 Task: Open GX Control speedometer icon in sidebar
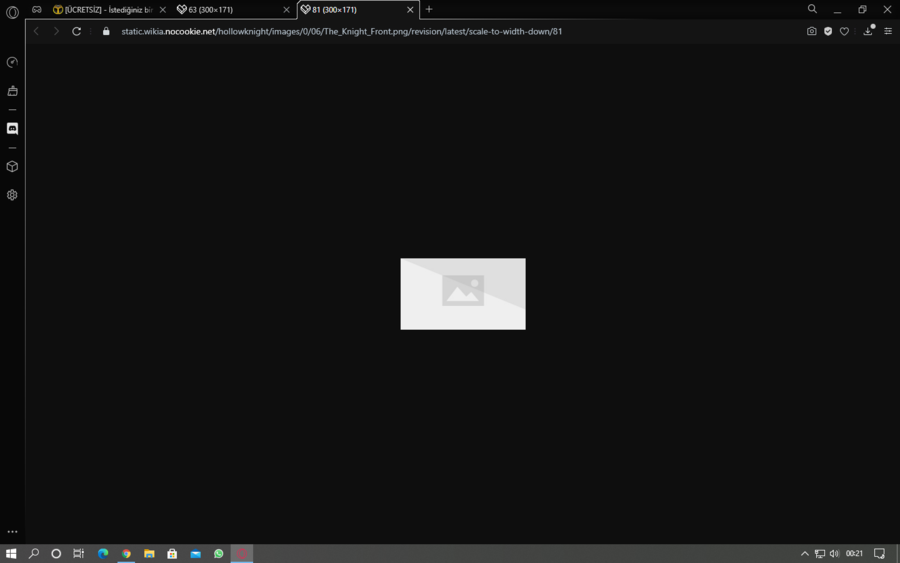pos(12,62)
